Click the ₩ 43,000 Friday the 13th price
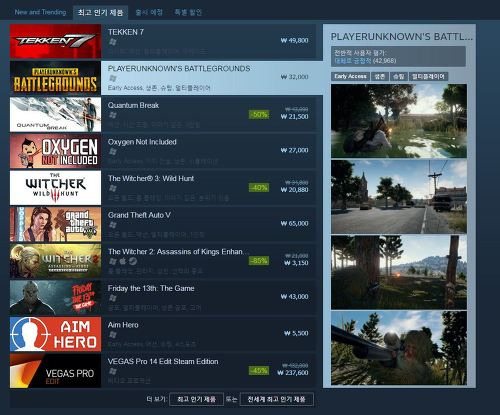 (294, 297)
